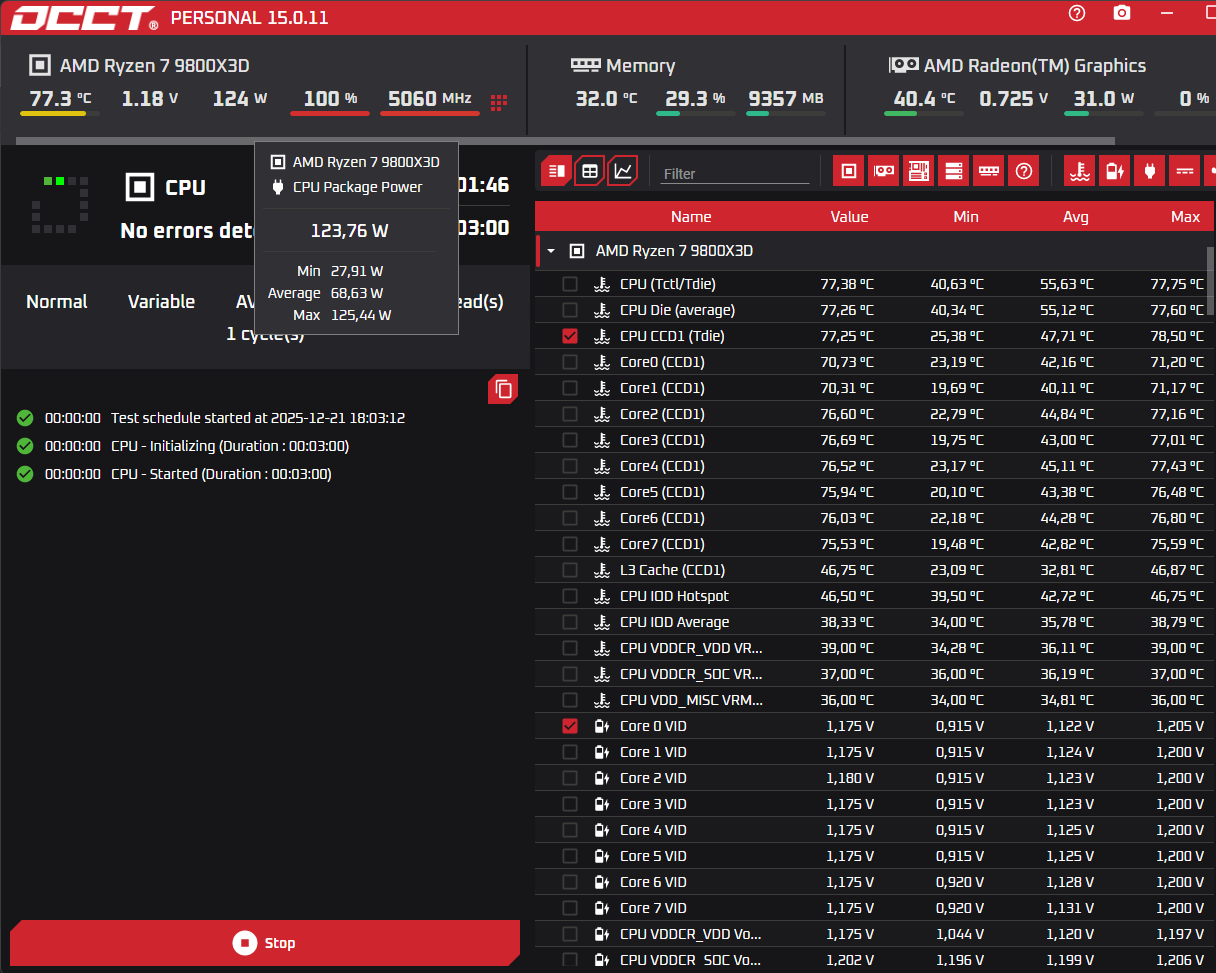This screenshot has height=973, width=1216.
Task: Click the 9357 MB memory readout
Action: pos(785,98)
